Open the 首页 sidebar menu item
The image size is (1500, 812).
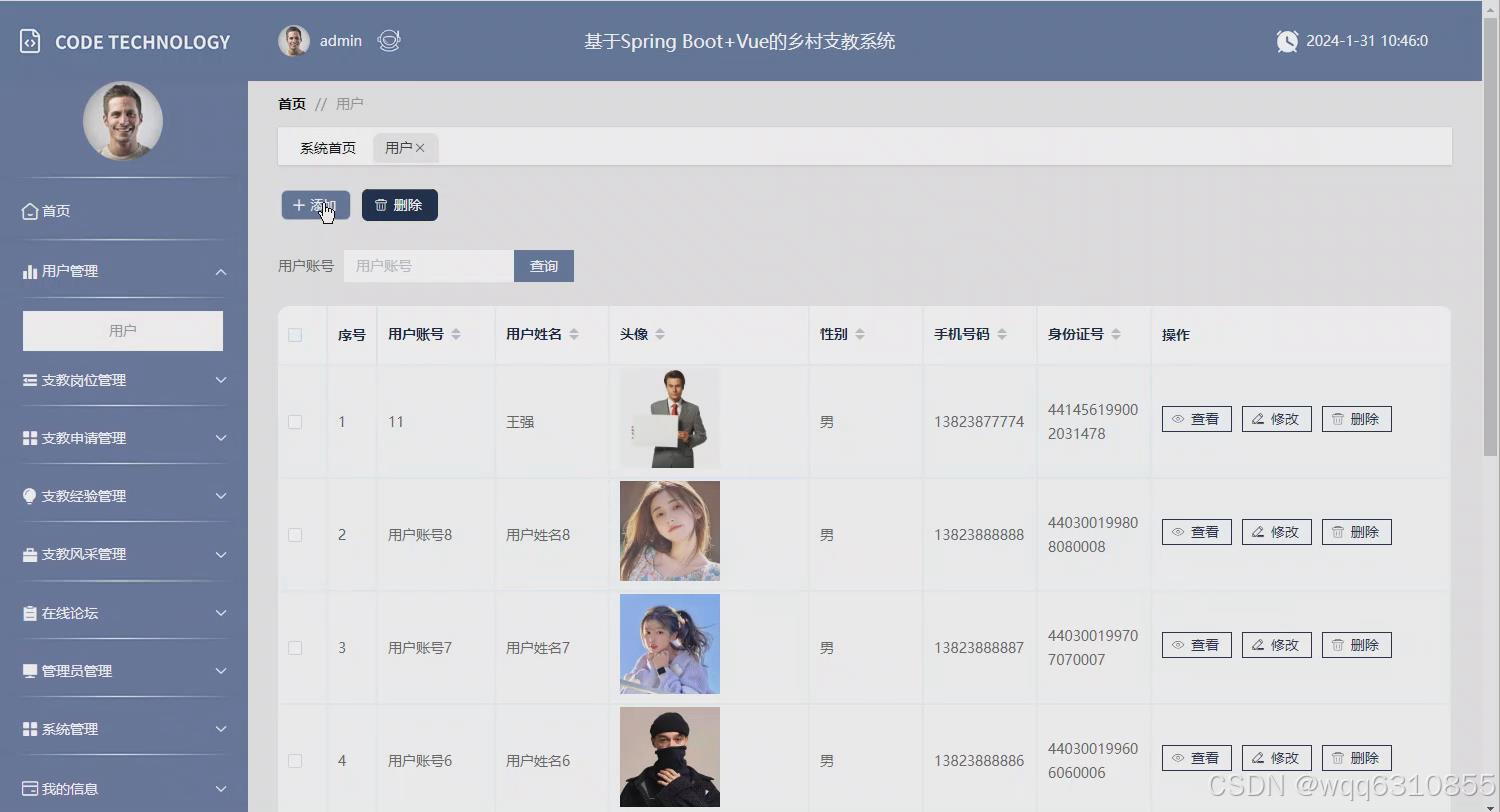pos(123,211)
